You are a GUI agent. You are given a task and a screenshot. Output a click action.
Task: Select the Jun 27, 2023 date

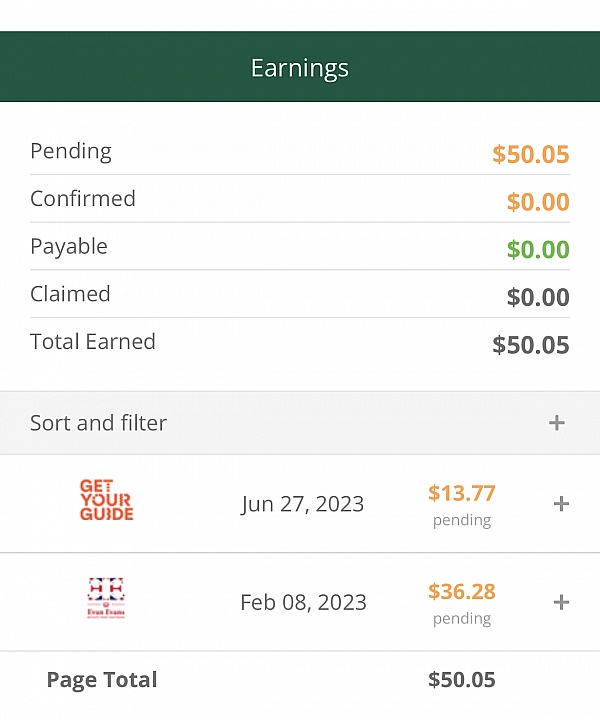302,504
